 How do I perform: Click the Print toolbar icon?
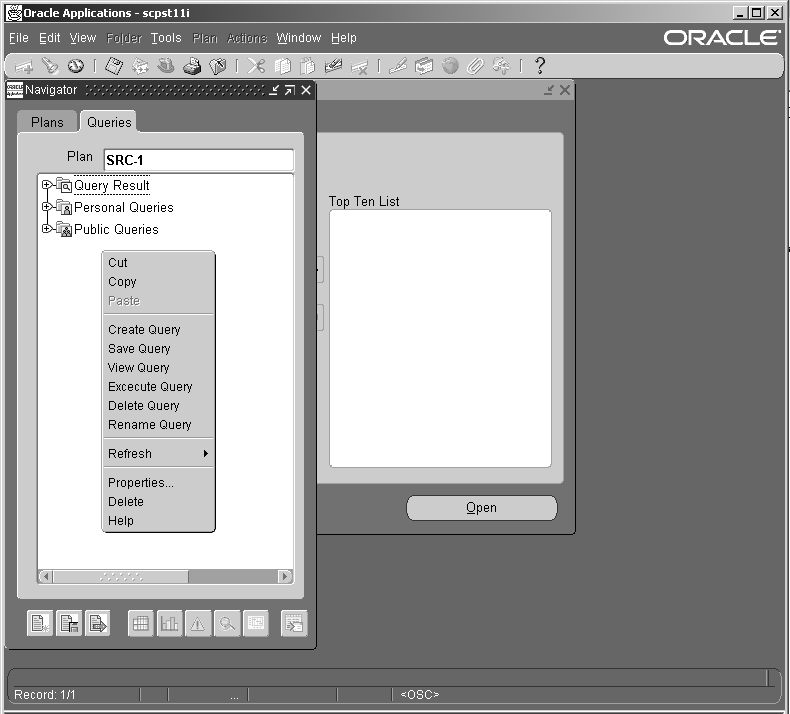click(192, 66)
